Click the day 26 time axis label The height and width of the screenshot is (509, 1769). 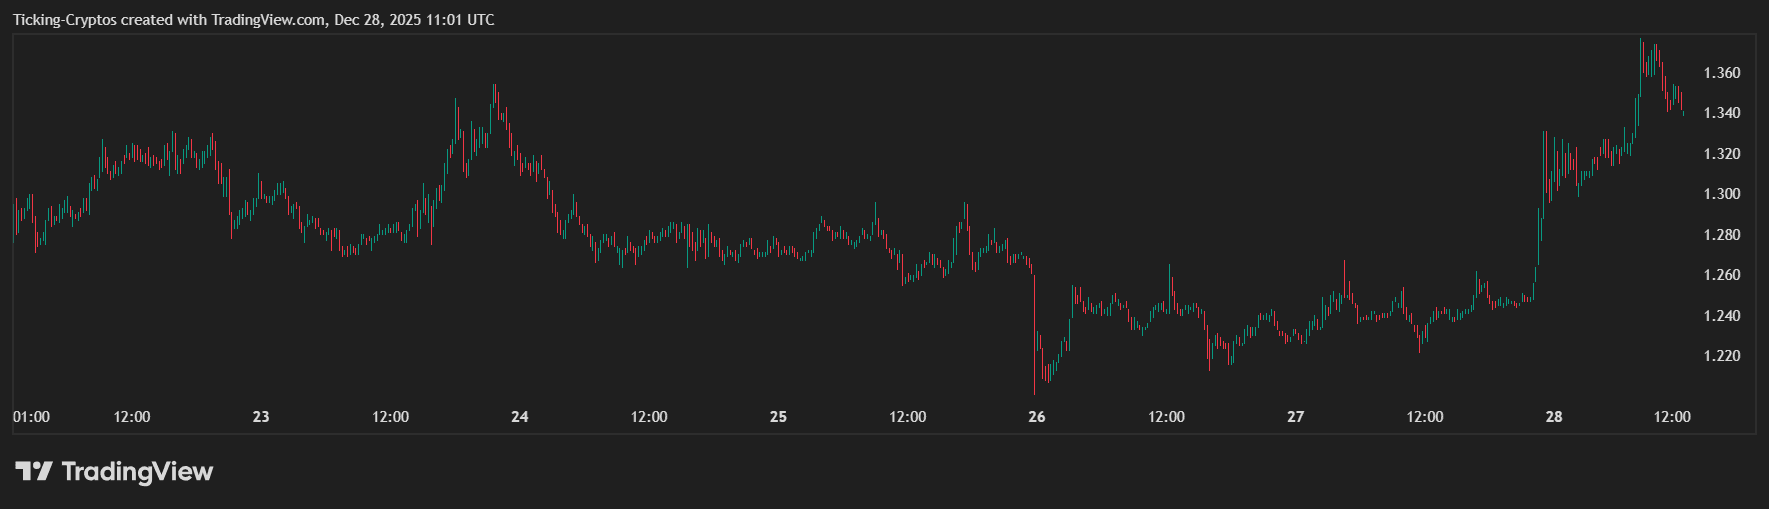click(x=1037, y=417)
